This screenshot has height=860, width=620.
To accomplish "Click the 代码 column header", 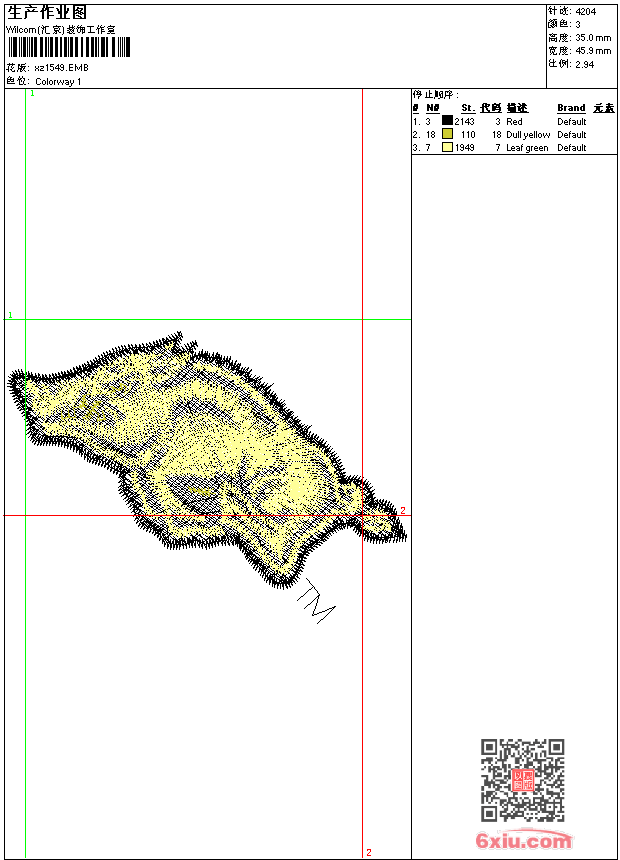I will 490,108.
